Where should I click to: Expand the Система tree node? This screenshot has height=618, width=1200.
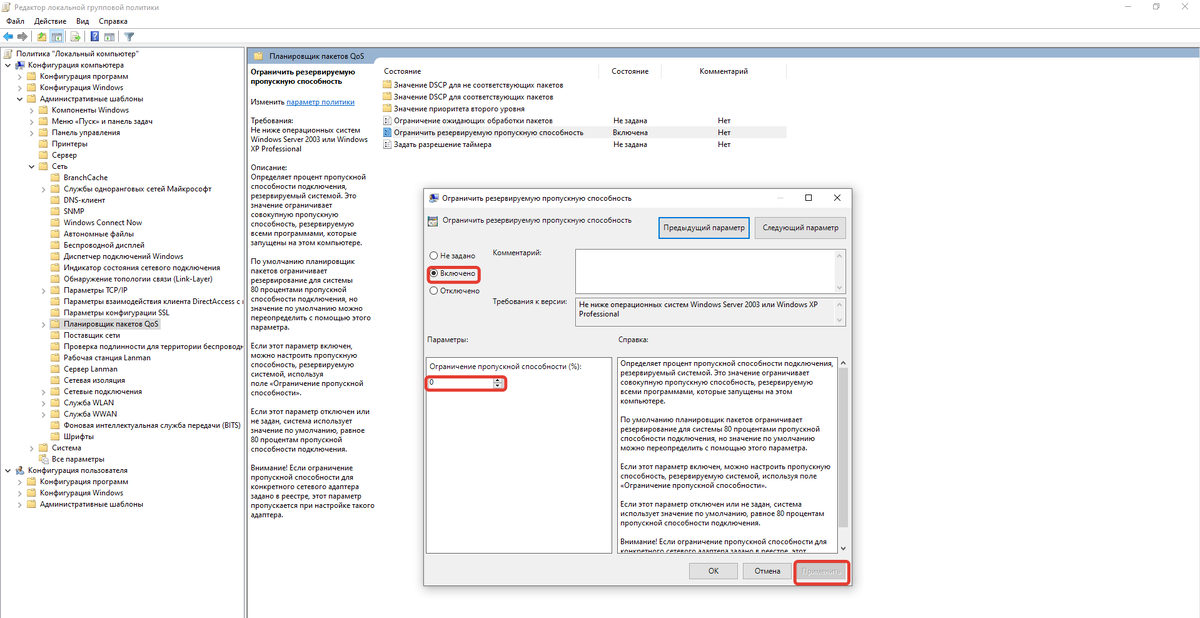click(x=31, y=448)
